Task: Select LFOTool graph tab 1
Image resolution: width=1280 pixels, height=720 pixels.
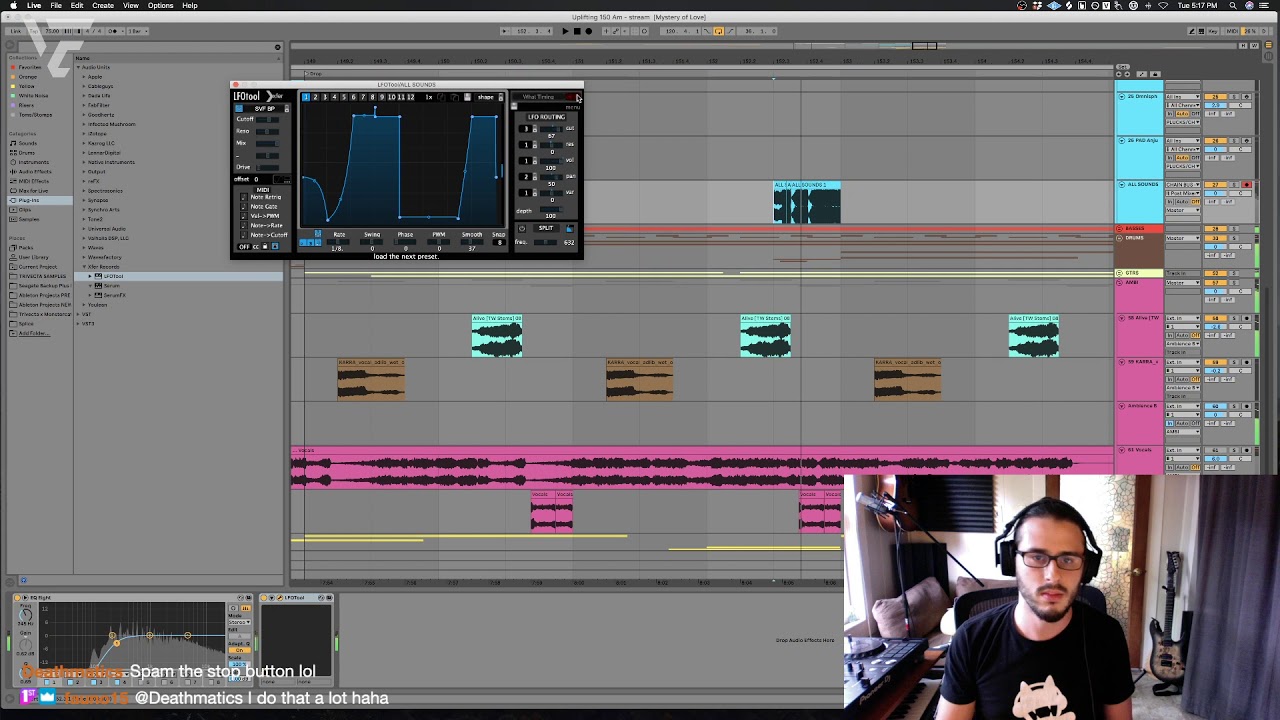Action: [306, 97]
